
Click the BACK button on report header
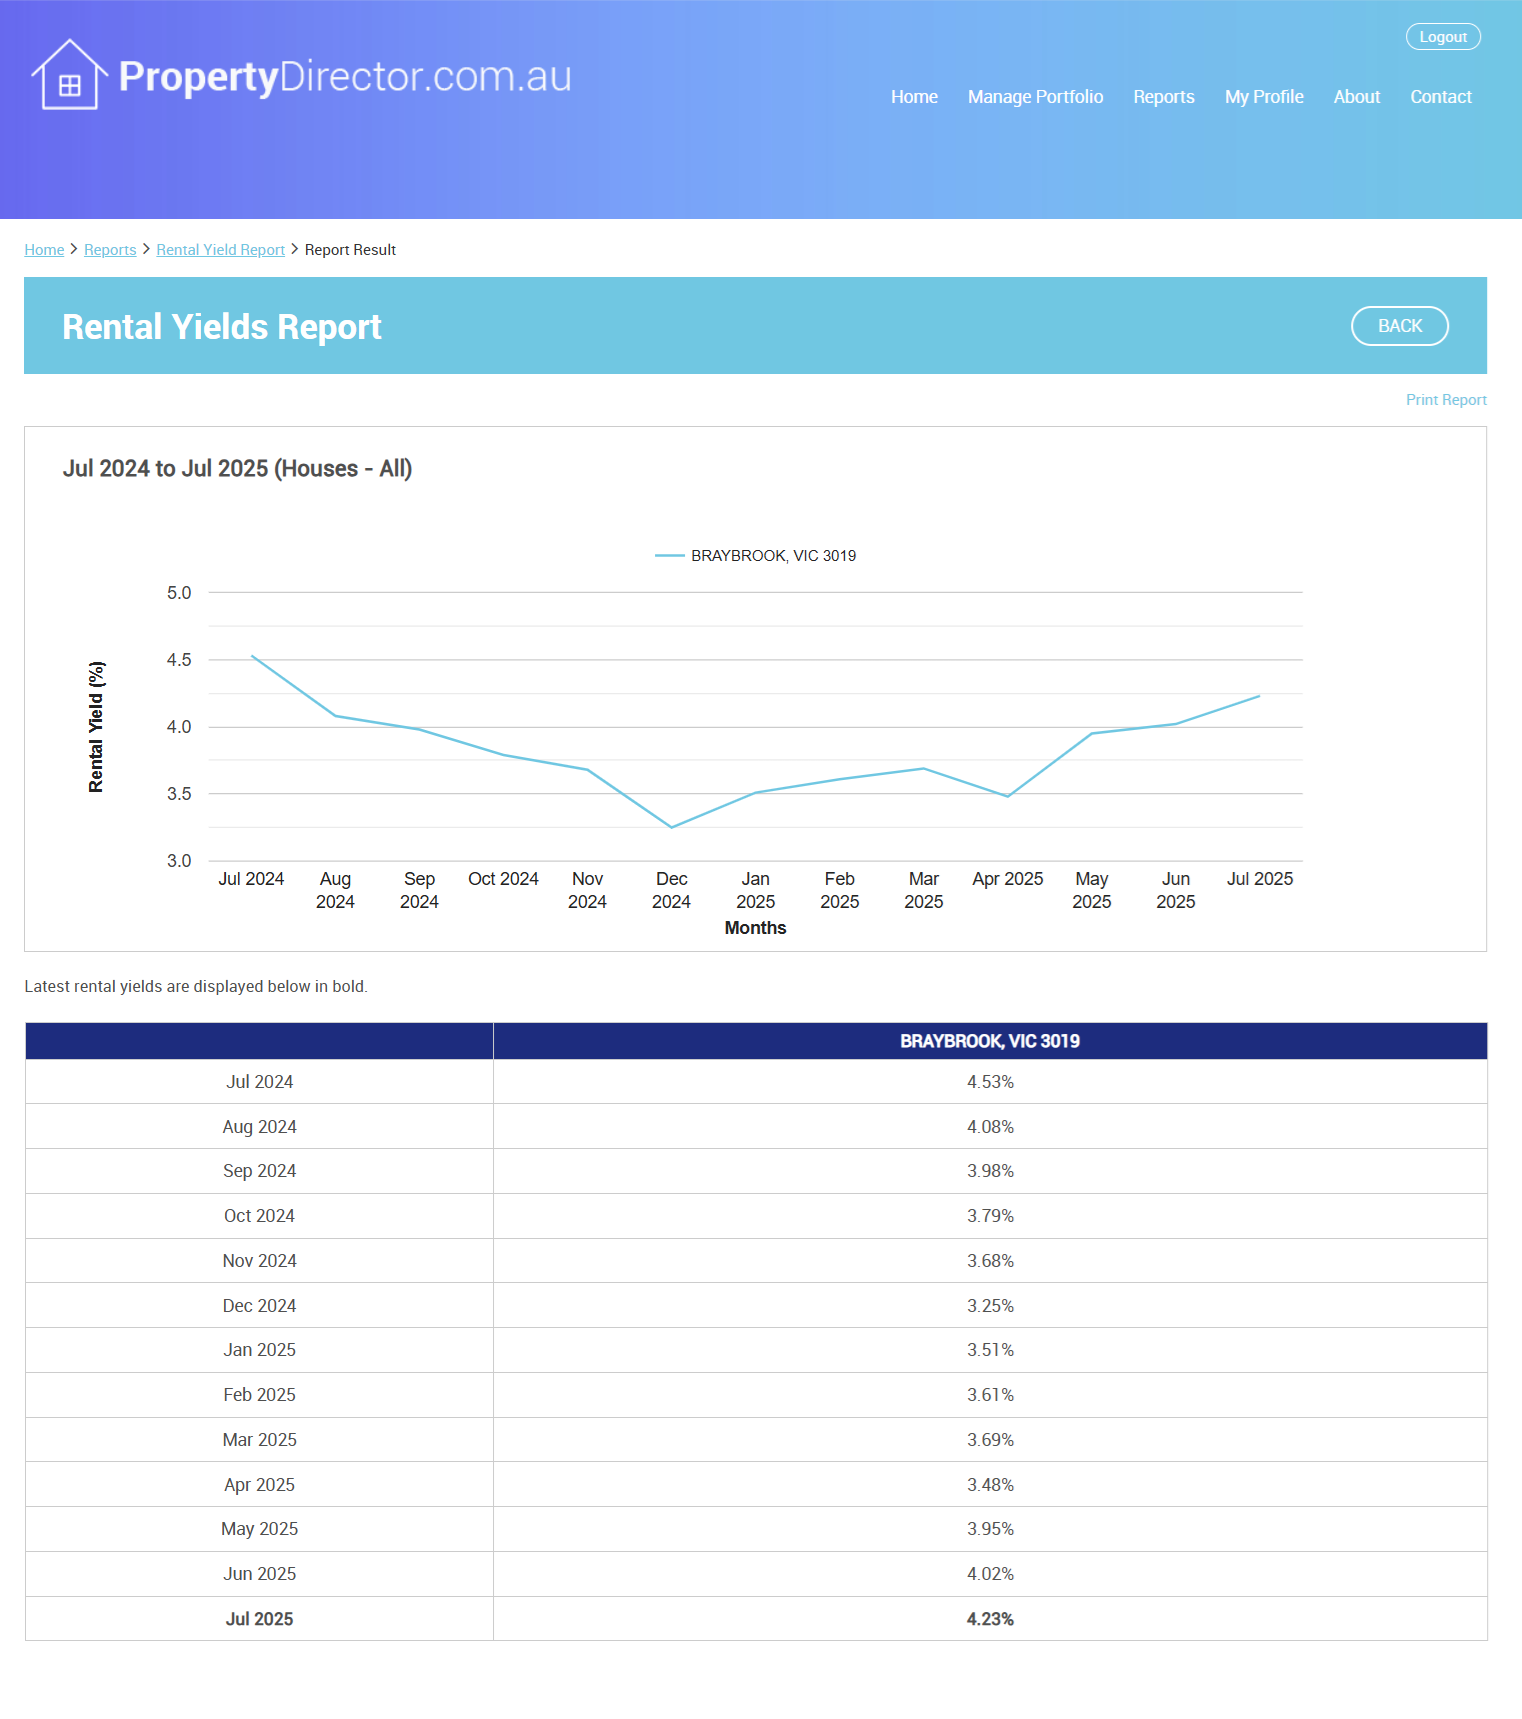point(1399,326)
